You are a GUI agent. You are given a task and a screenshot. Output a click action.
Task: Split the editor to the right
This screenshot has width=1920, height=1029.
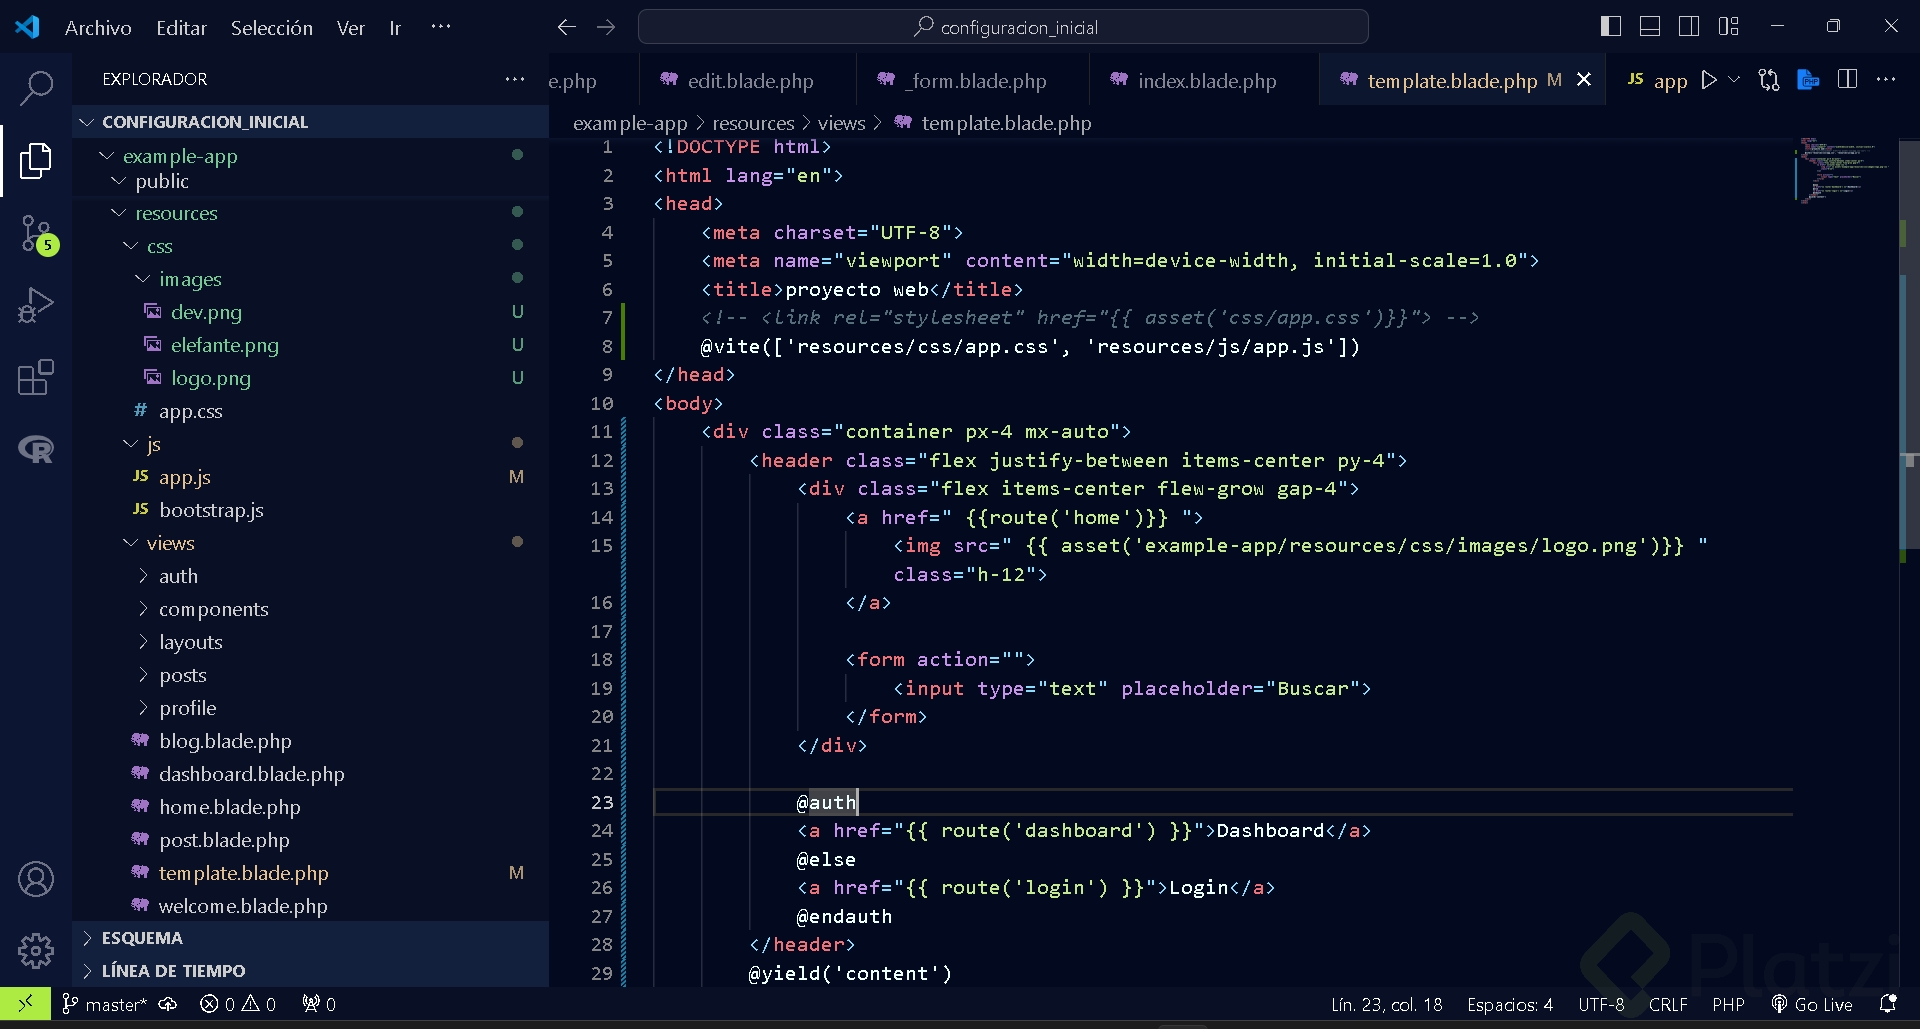1847,80
